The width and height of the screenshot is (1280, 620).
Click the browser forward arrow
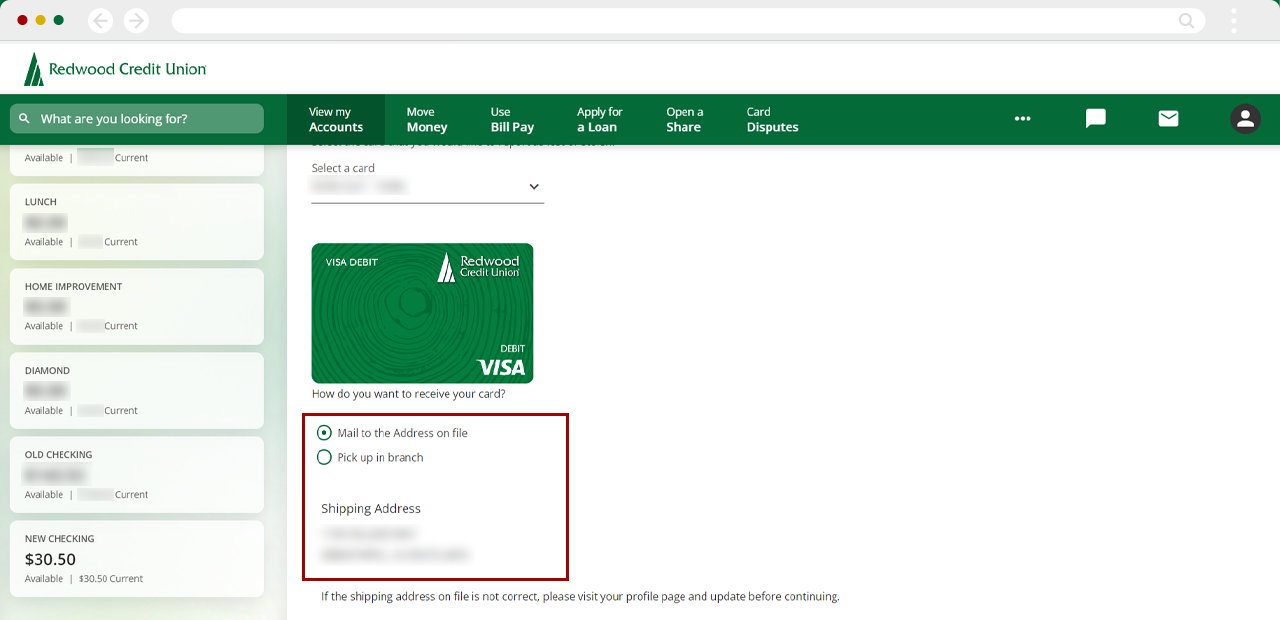coord(136,20)
